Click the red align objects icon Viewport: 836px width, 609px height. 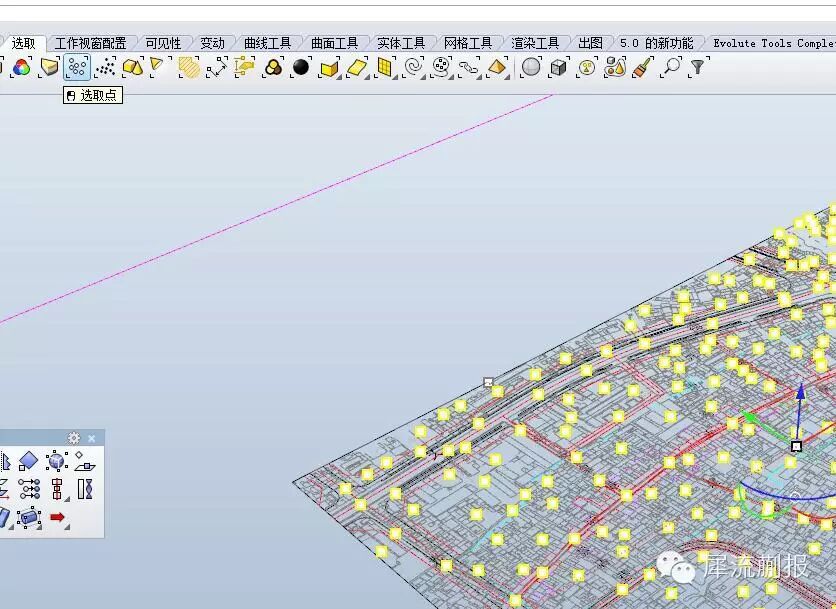tap(57, 488)
